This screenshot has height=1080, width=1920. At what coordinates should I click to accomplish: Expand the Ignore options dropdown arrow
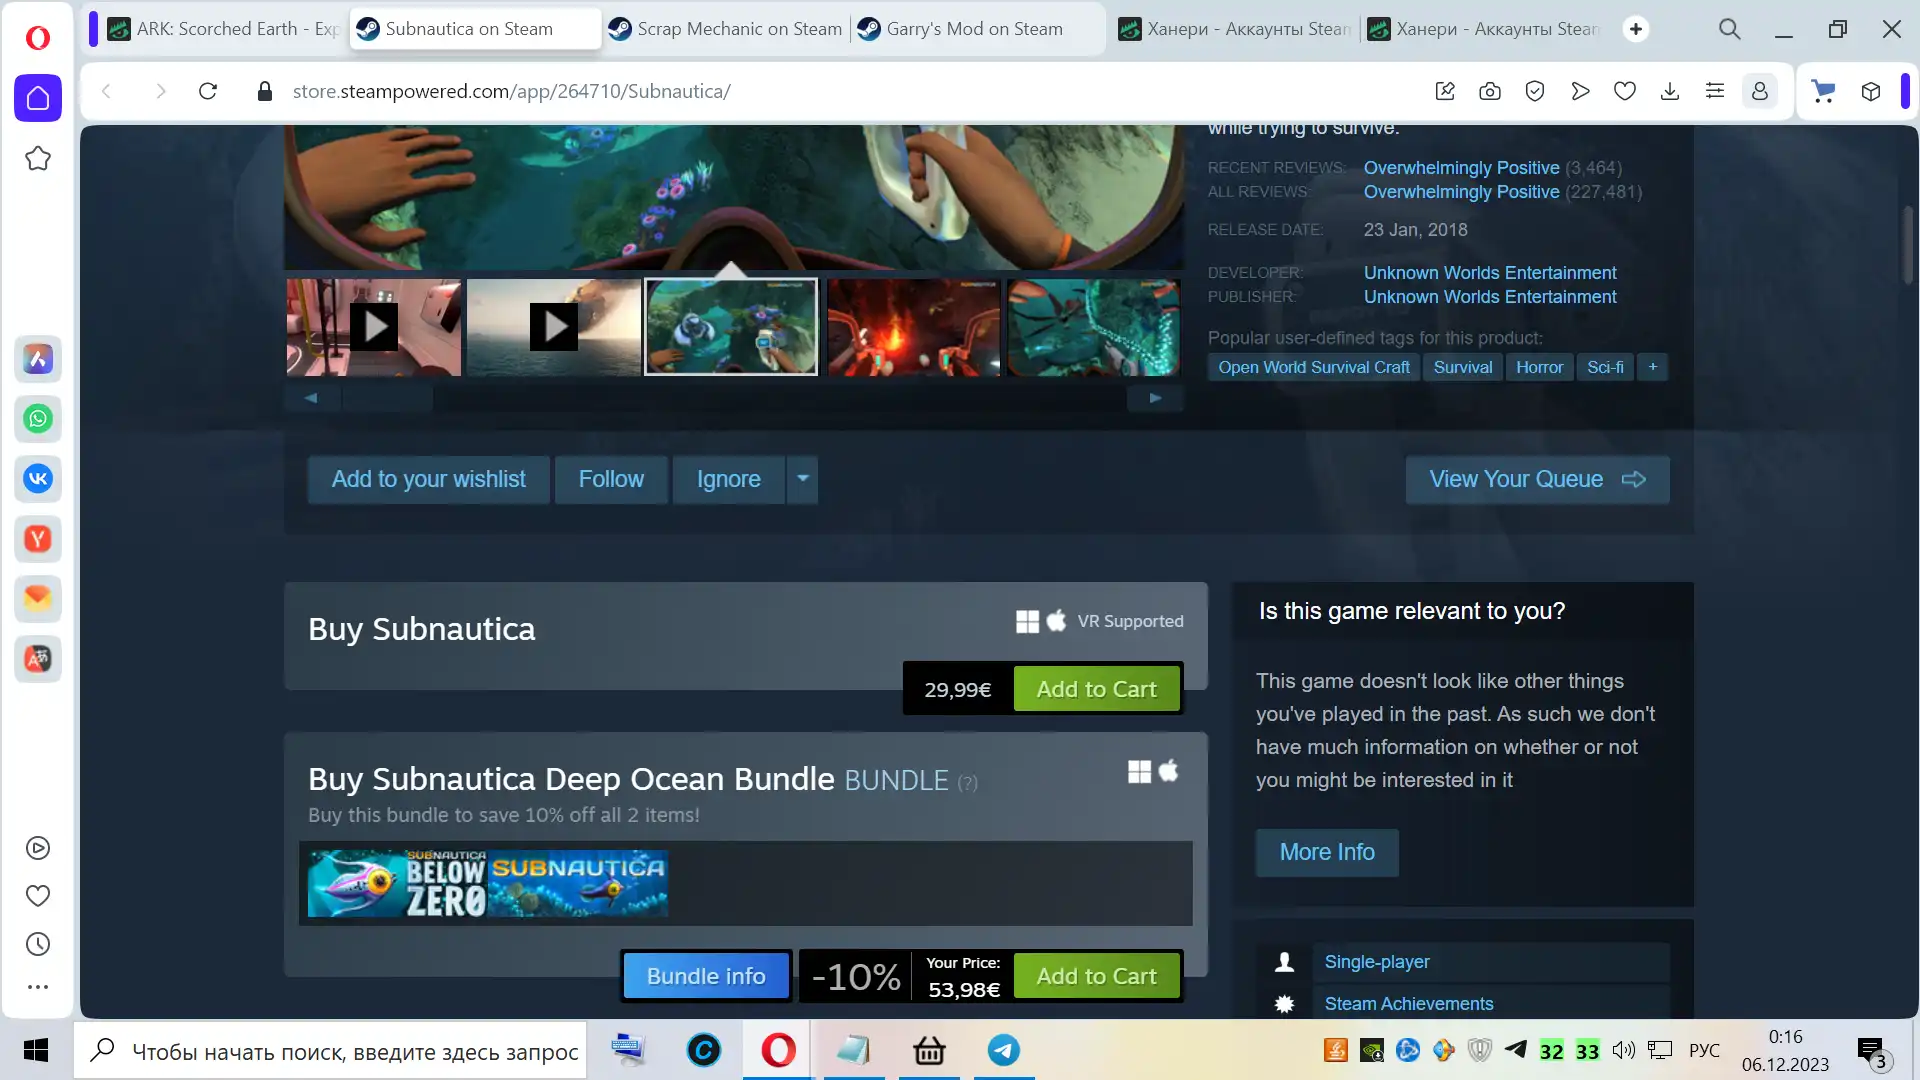(803, 480)
